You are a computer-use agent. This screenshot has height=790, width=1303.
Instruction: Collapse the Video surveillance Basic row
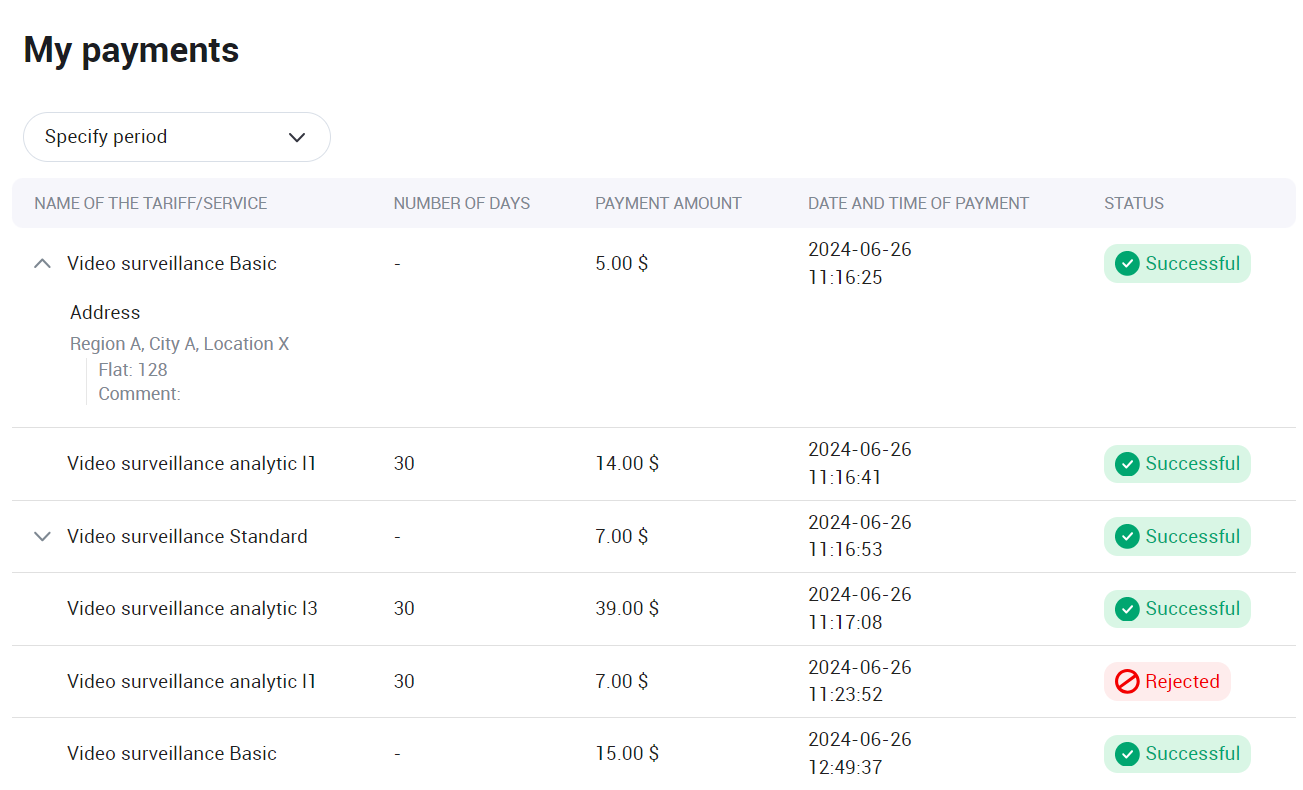click(x=42, y=264)
